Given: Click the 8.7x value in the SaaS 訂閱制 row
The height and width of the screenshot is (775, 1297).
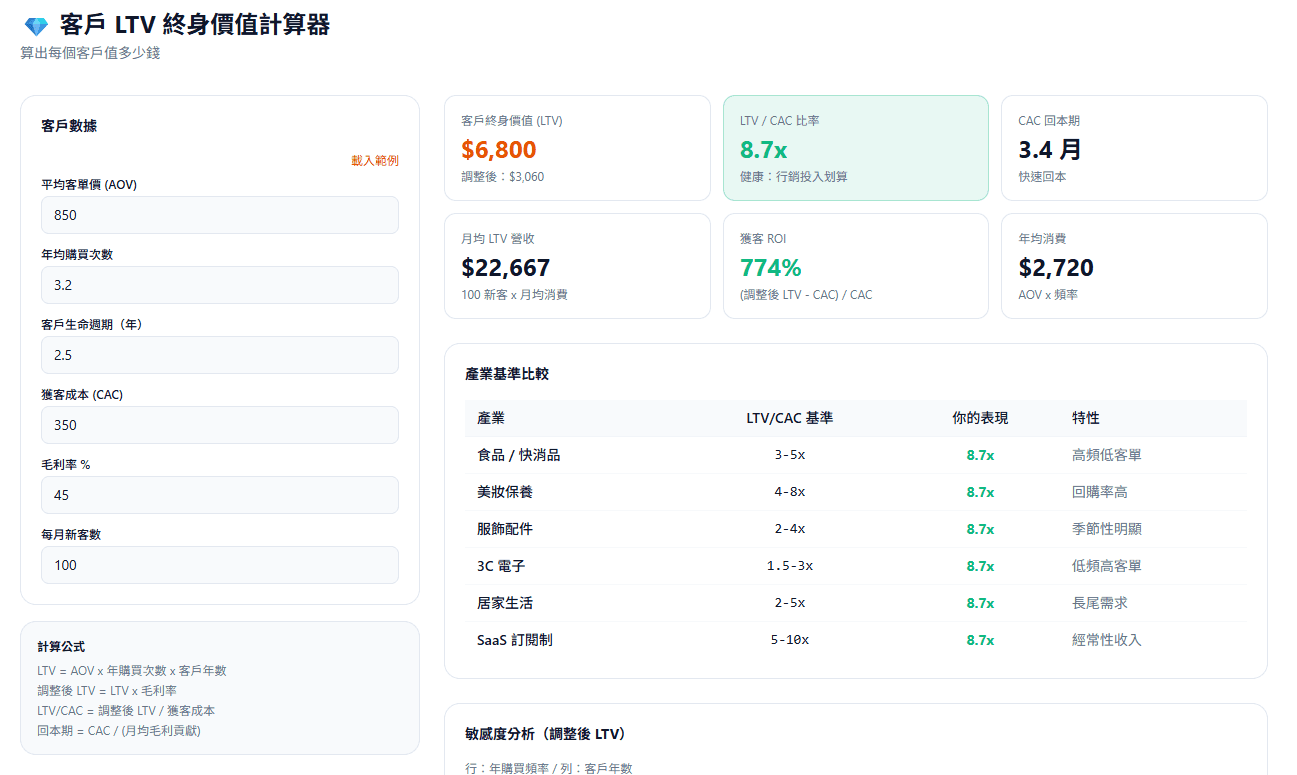Looking at the screenshot, I should (980, 640).
